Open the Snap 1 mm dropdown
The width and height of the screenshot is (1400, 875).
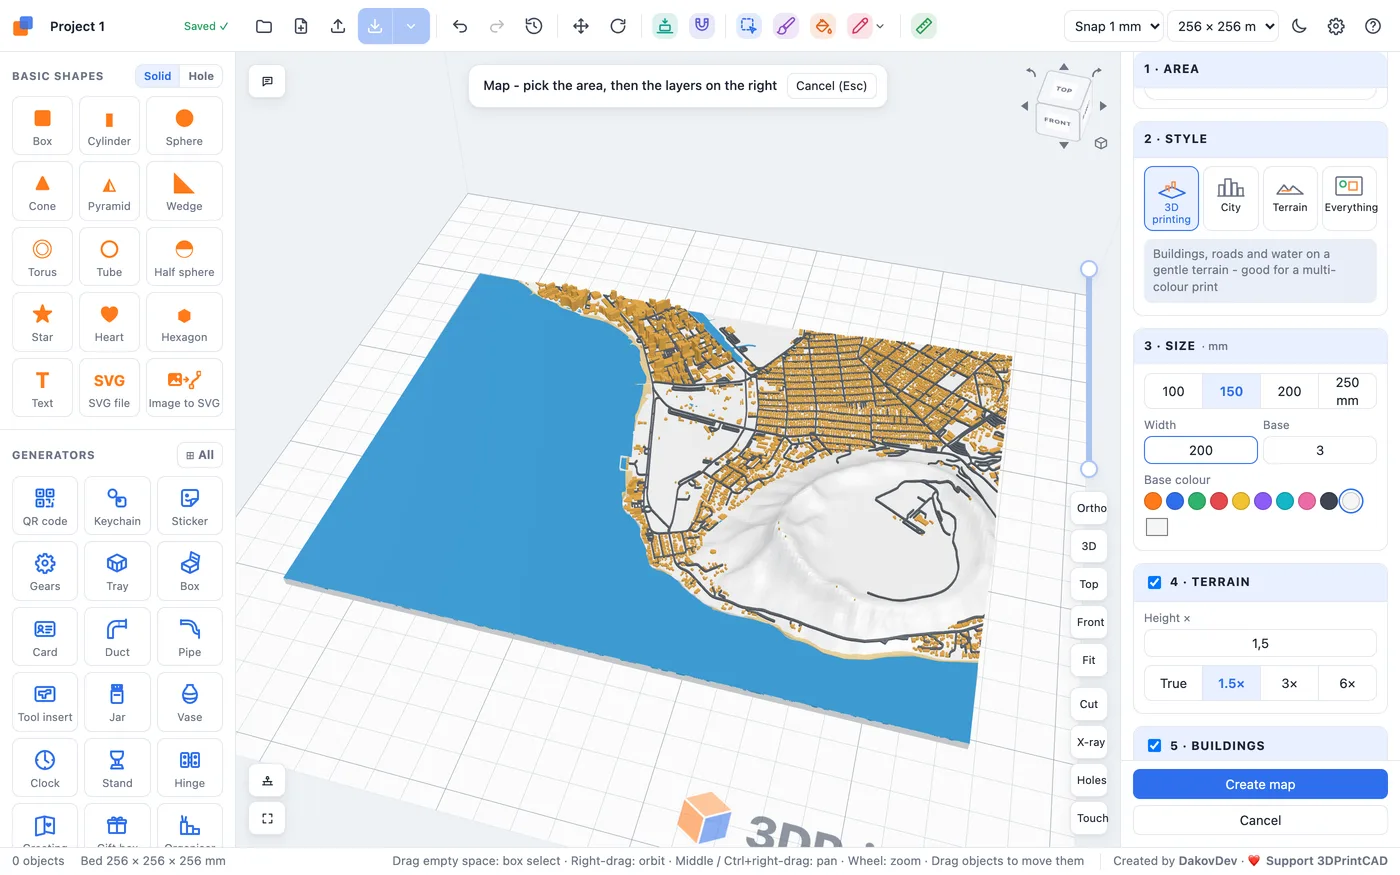coord(1114,26)
